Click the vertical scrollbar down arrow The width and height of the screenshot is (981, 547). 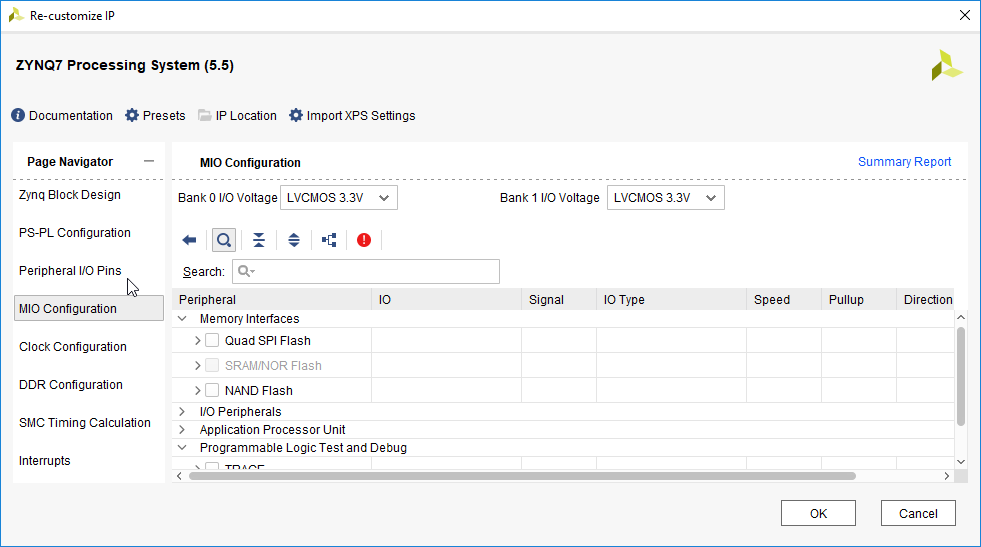[x=961, y=462]
